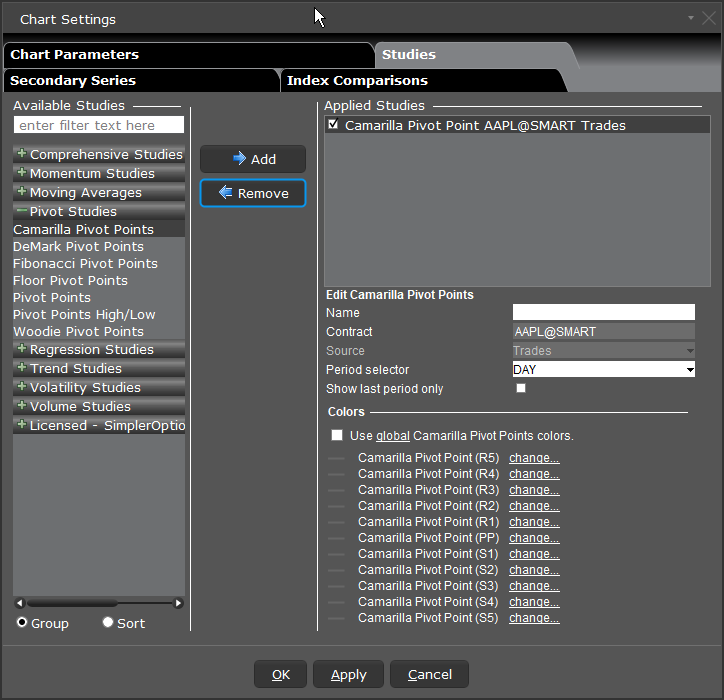Select the Sort radio button
The width and height of the screenshot is (724, 700).
point(108,622)
